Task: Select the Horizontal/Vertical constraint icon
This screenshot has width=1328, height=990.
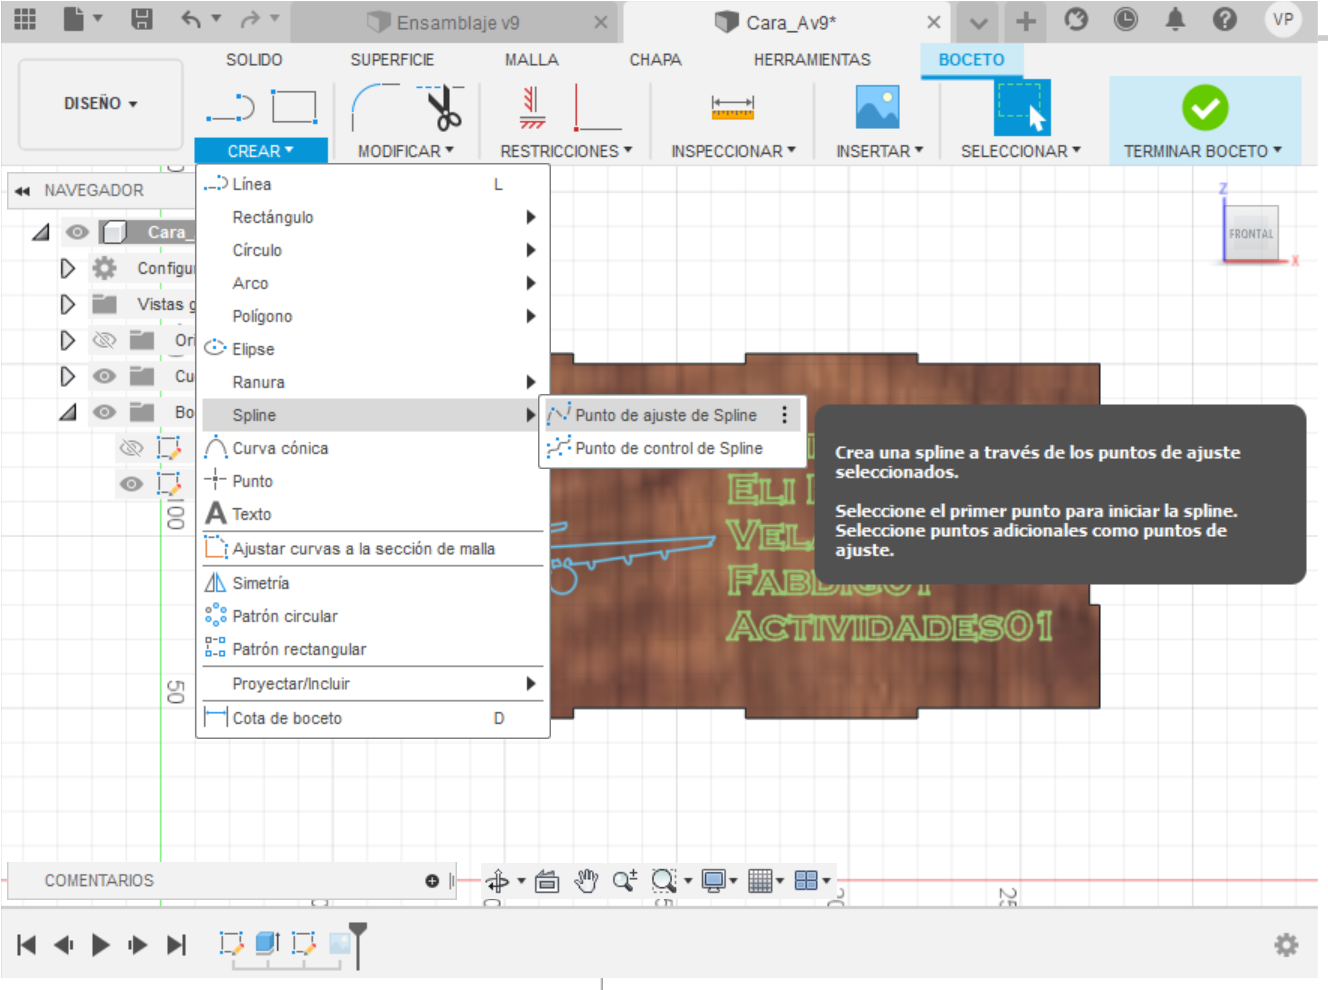Action: pyautogui.click(x=532, y=107)
